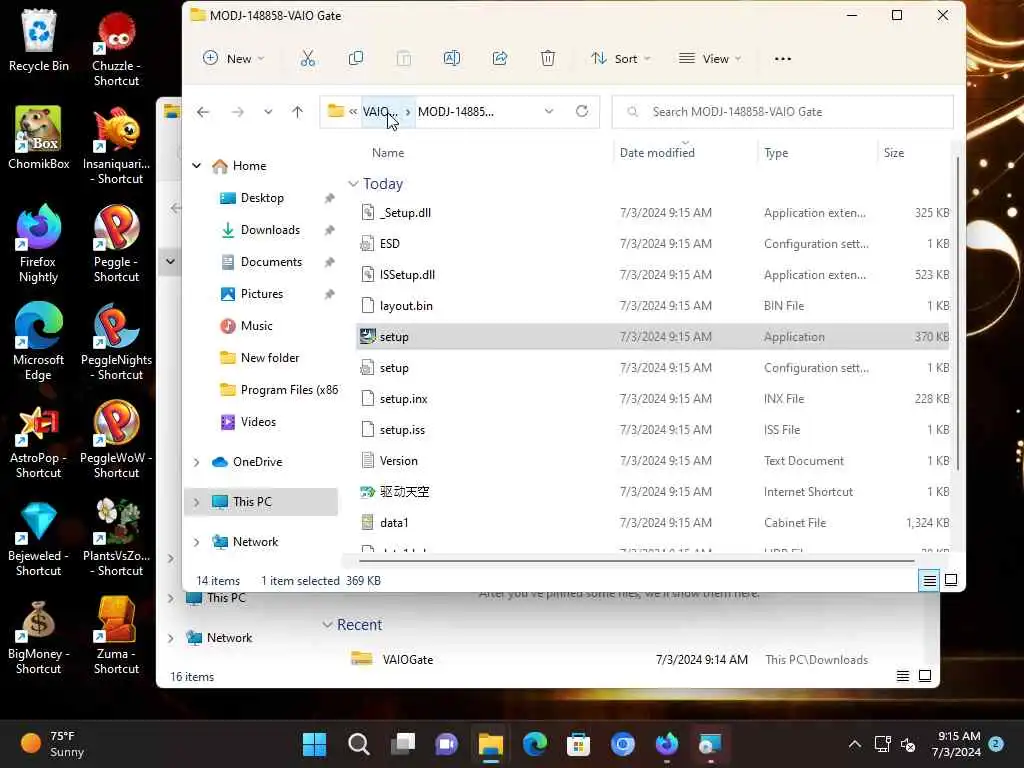Screen dimensions: 1024x768
Task: Open recent locations chevron next to forward arrow
Action: [x=268, y=112]
